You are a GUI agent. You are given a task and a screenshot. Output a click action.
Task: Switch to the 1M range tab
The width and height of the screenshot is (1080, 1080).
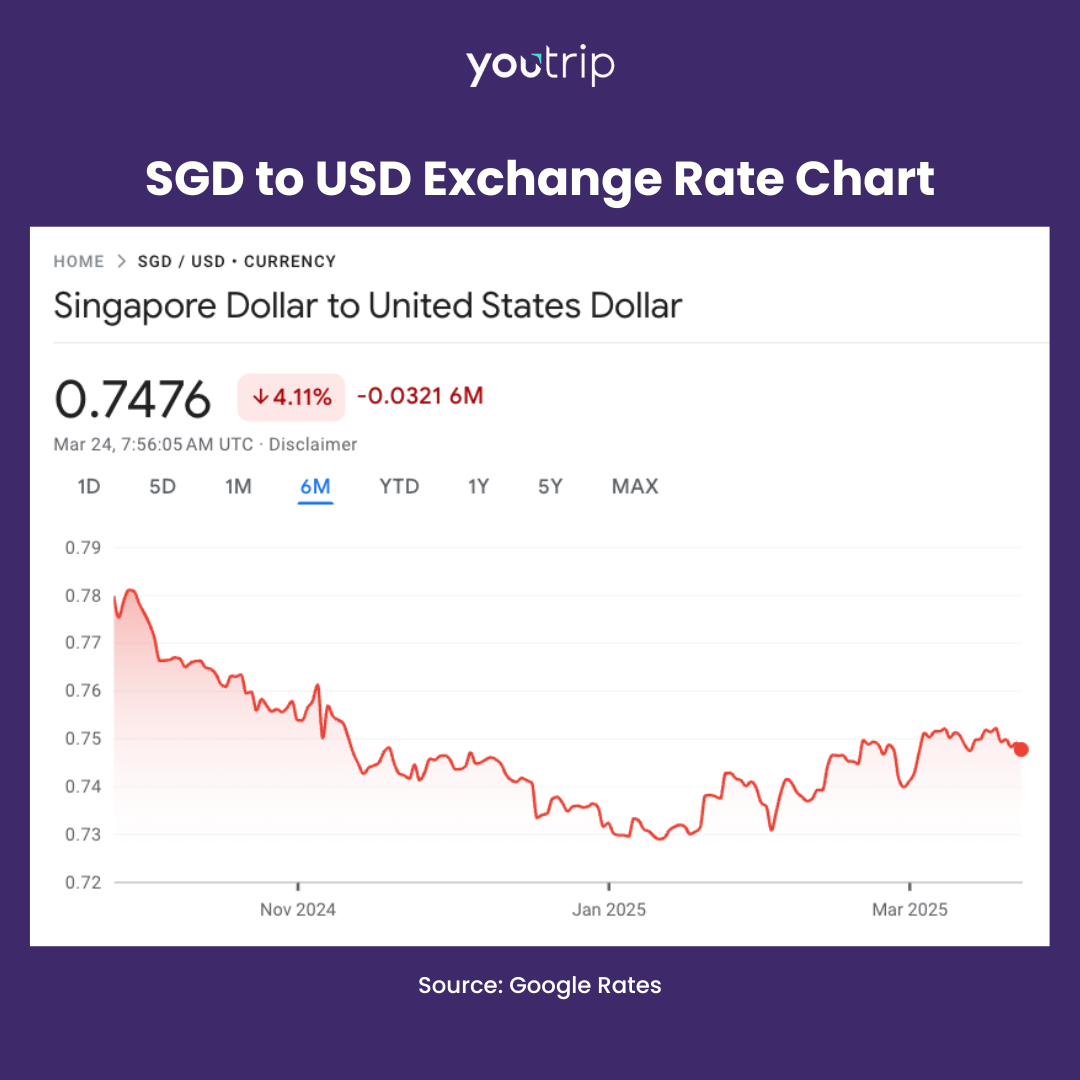pos(238,487)
